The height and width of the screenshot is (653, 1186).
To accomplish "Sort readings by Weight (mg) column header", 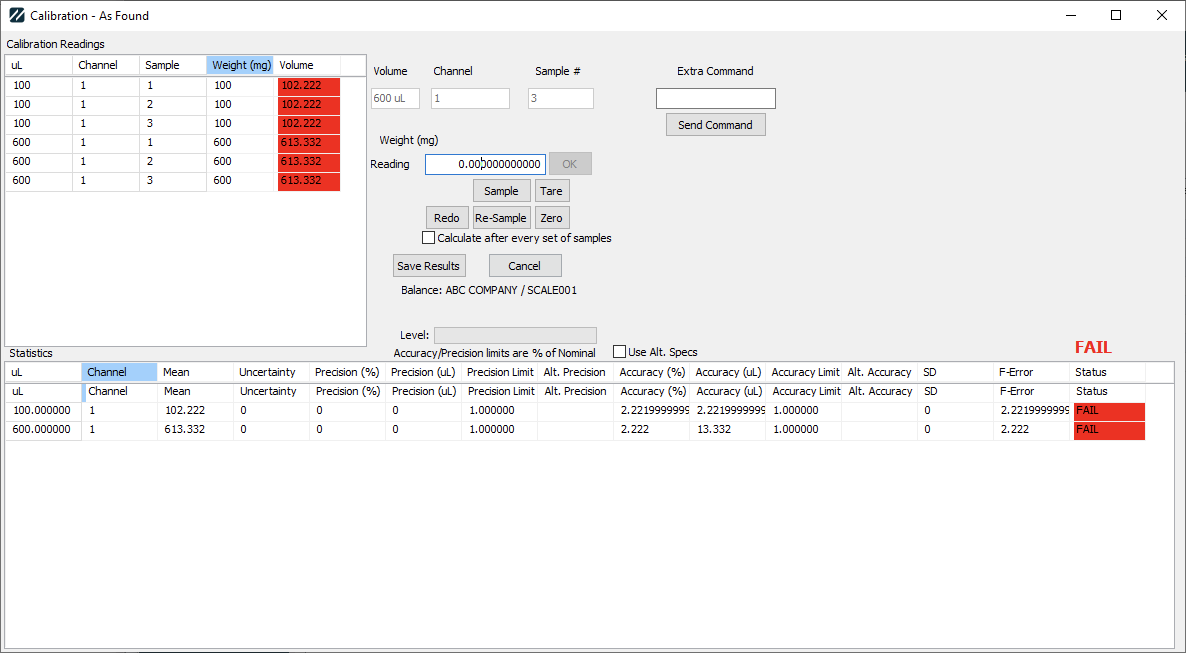I will pos(241,65).
